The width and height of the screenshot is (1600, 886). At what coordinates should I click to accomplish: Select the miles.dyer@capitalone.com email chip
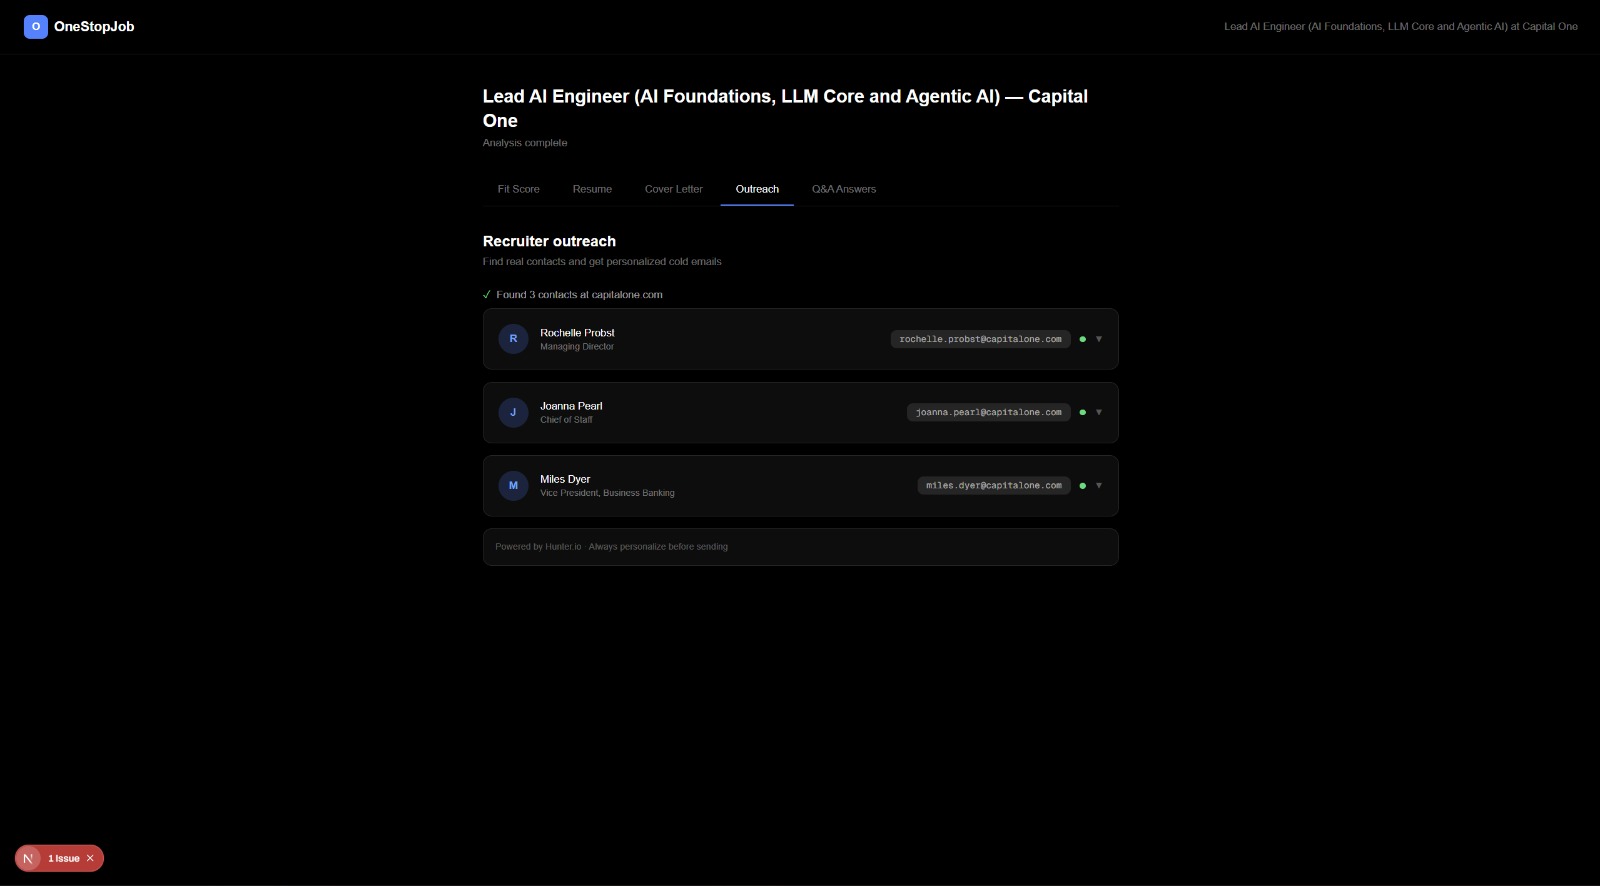point(994,485)
